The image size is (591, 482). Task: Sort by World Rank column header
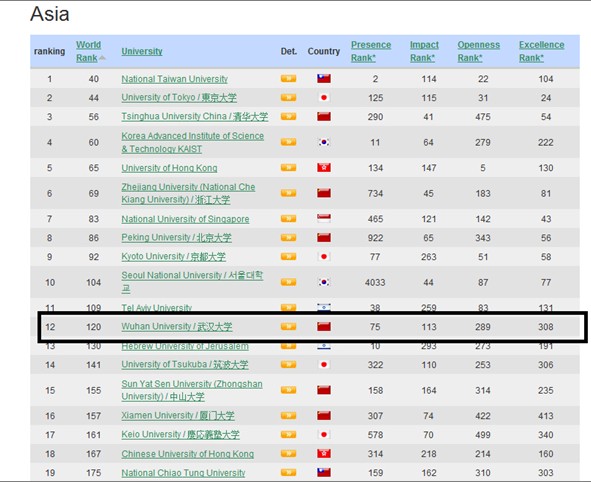click(88, 51)
